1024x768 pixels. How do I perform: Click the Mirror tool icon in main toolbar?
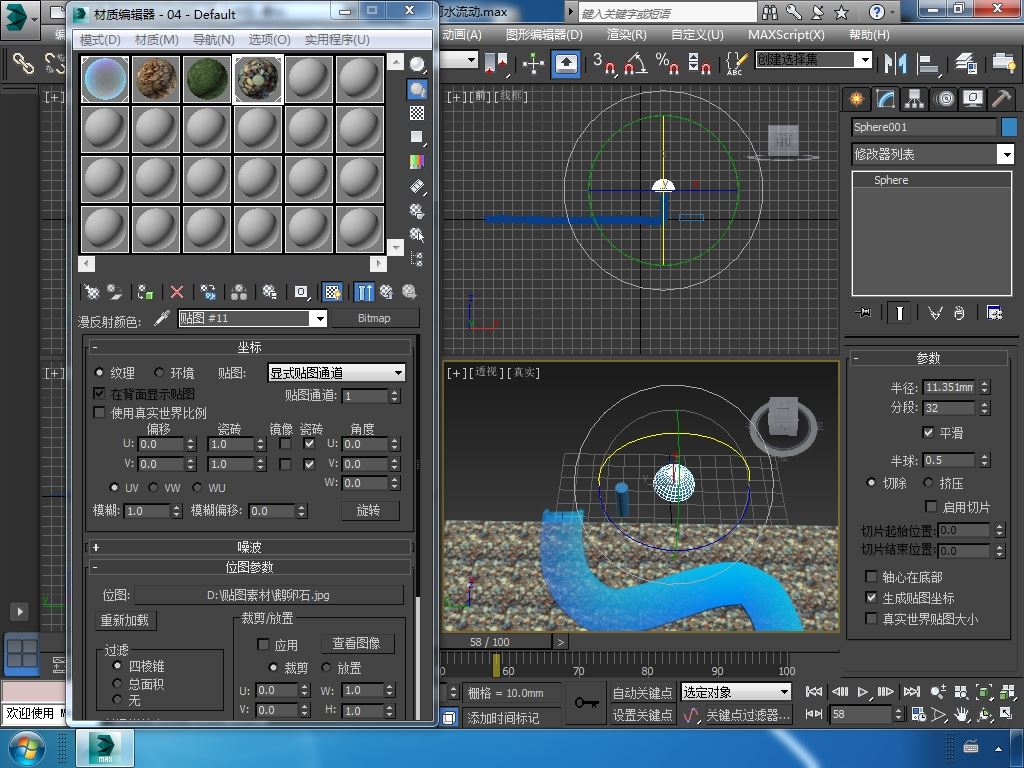[x=895, y=63]
